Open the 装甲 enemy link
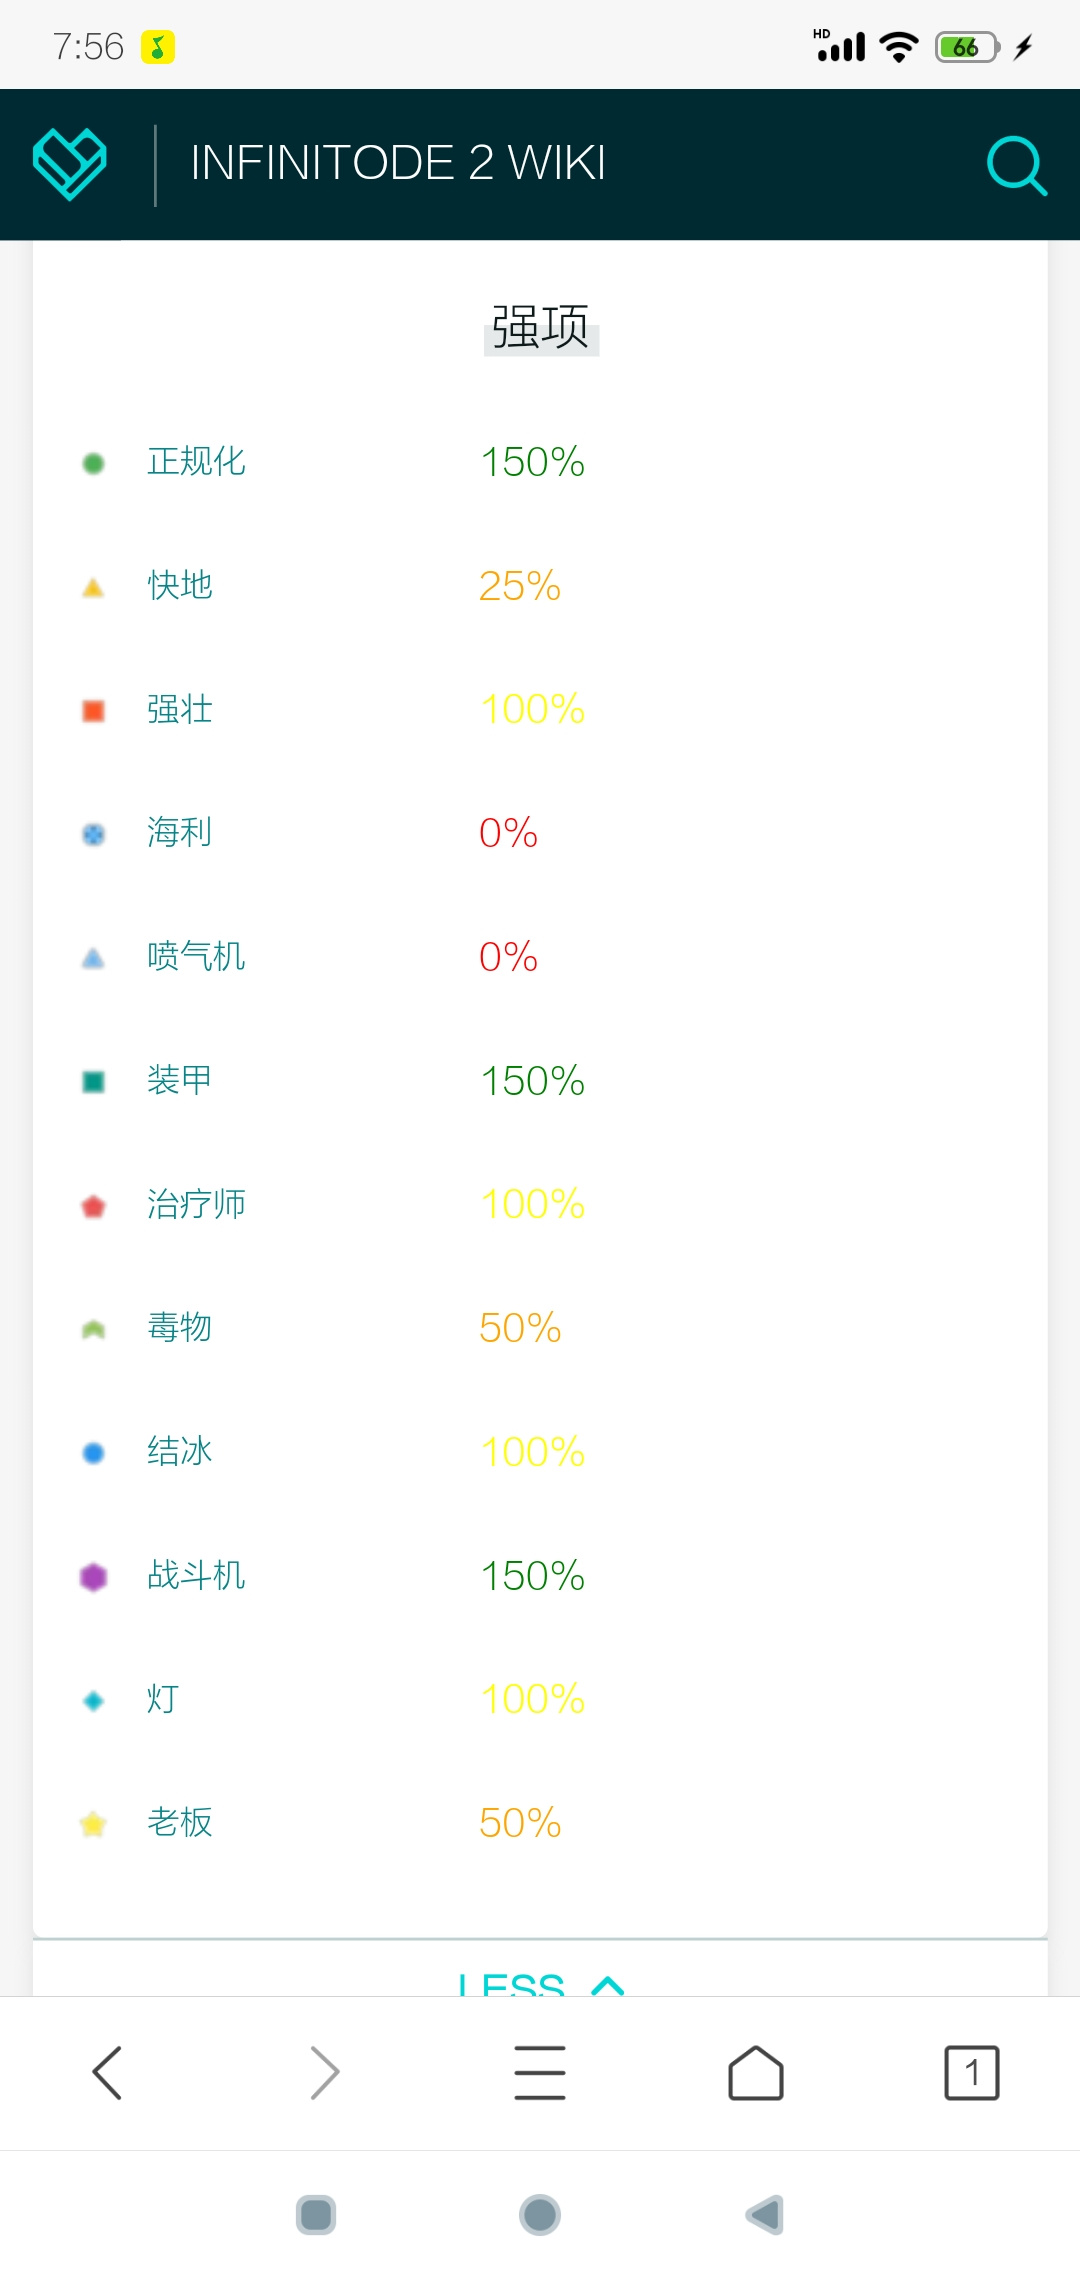 (179, 1080)
